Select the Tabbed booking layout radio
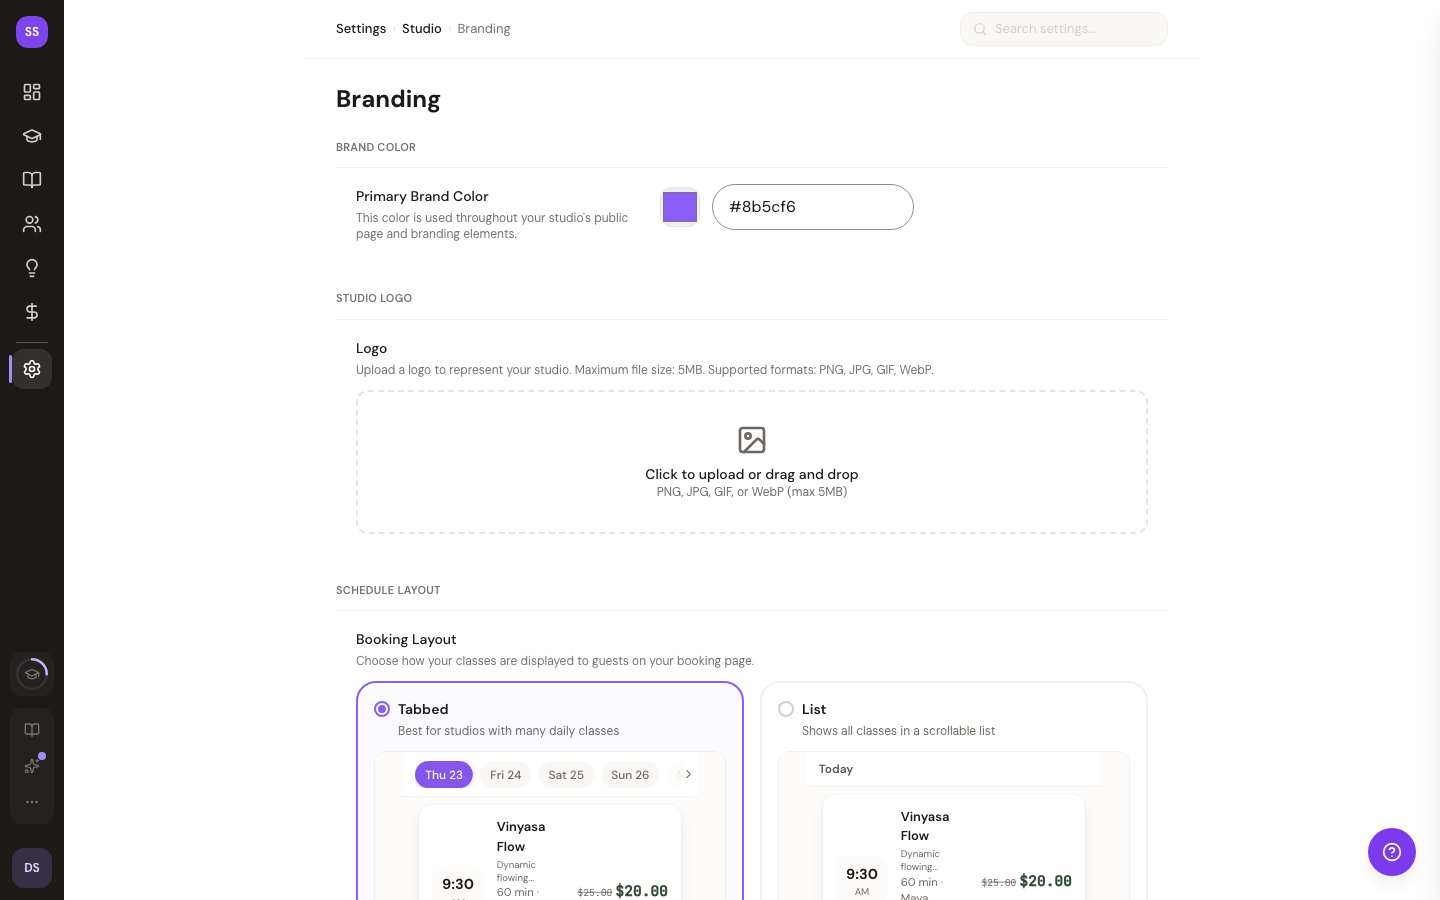The width and height of the screenshot is (1440, 900). point(382,709)
